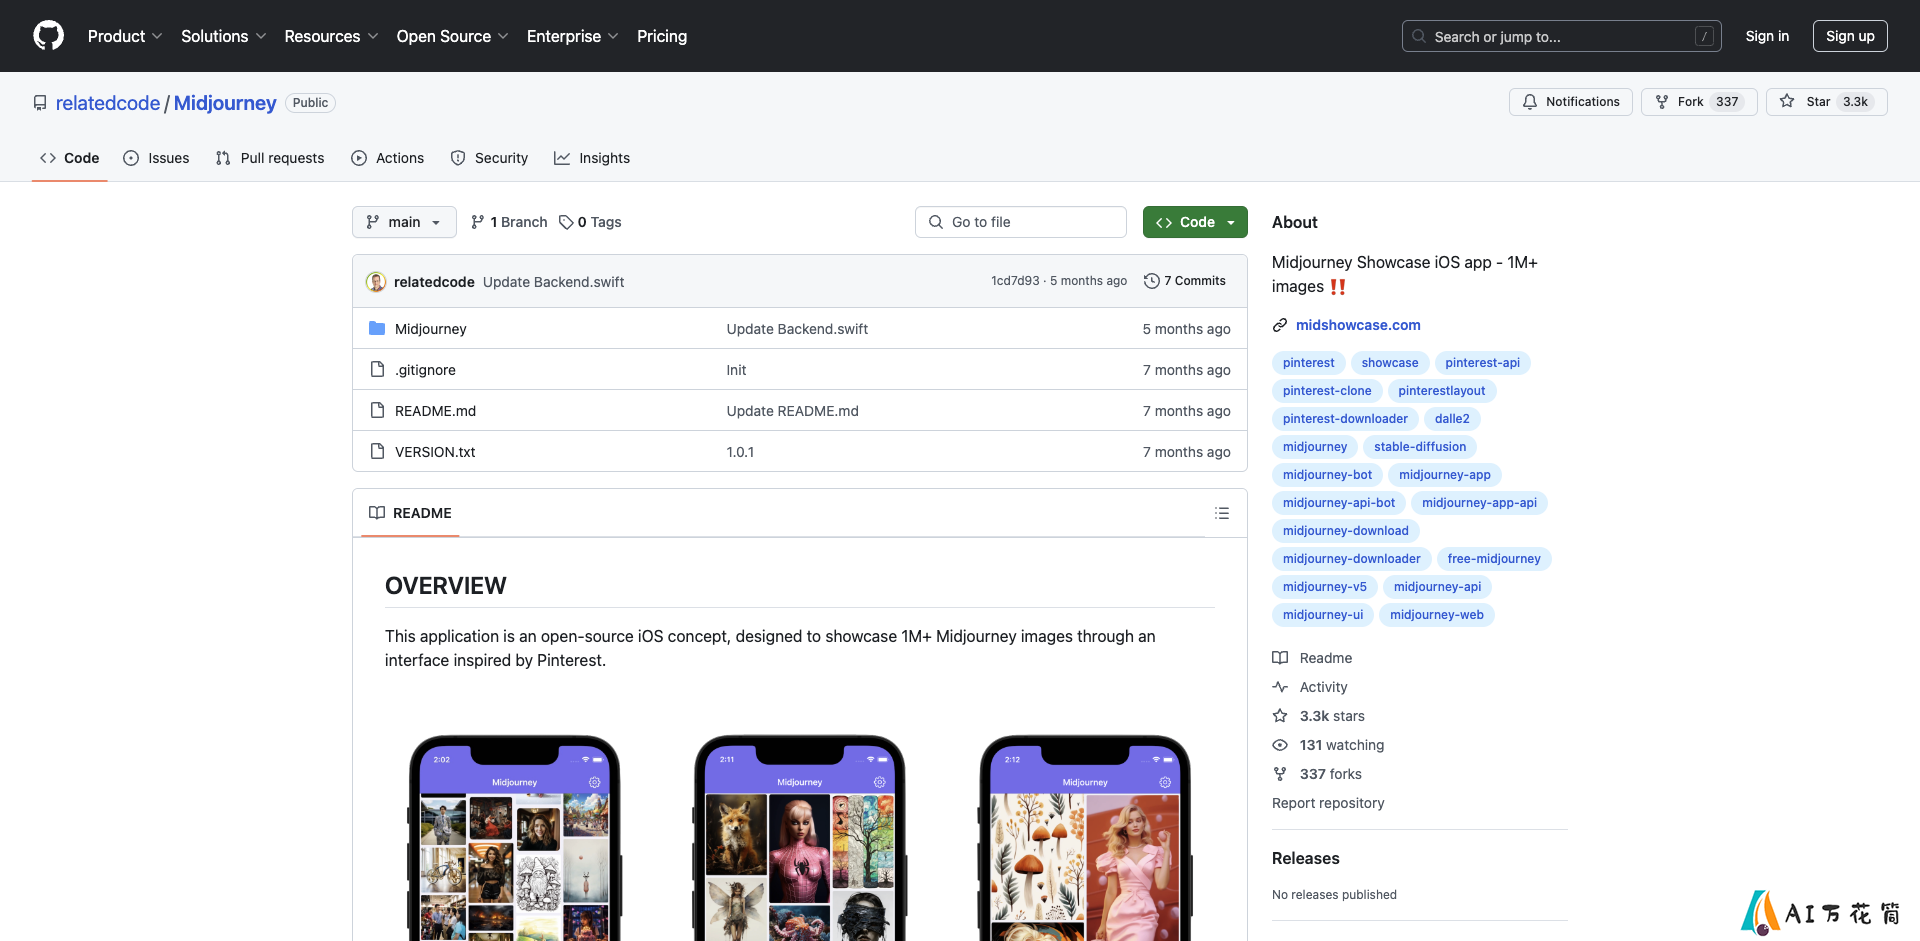Fork the repository using Fork button
1920x941 pixels.
[x=1699, y=102]
